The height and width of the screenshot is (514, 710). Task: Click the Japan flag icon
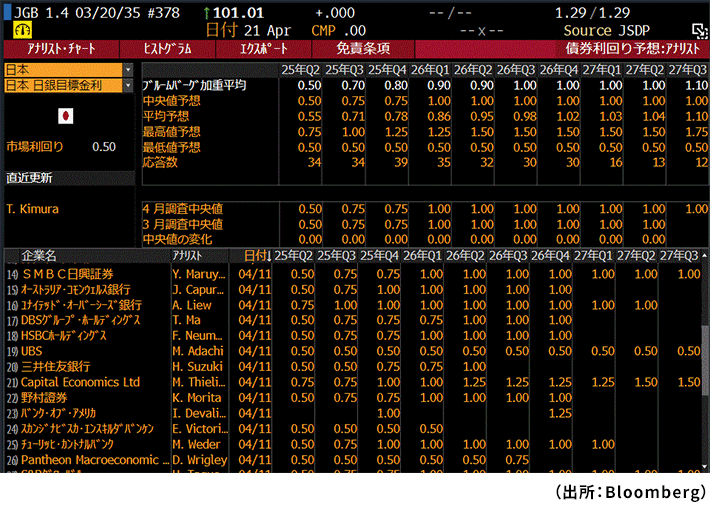pos(66,116)
